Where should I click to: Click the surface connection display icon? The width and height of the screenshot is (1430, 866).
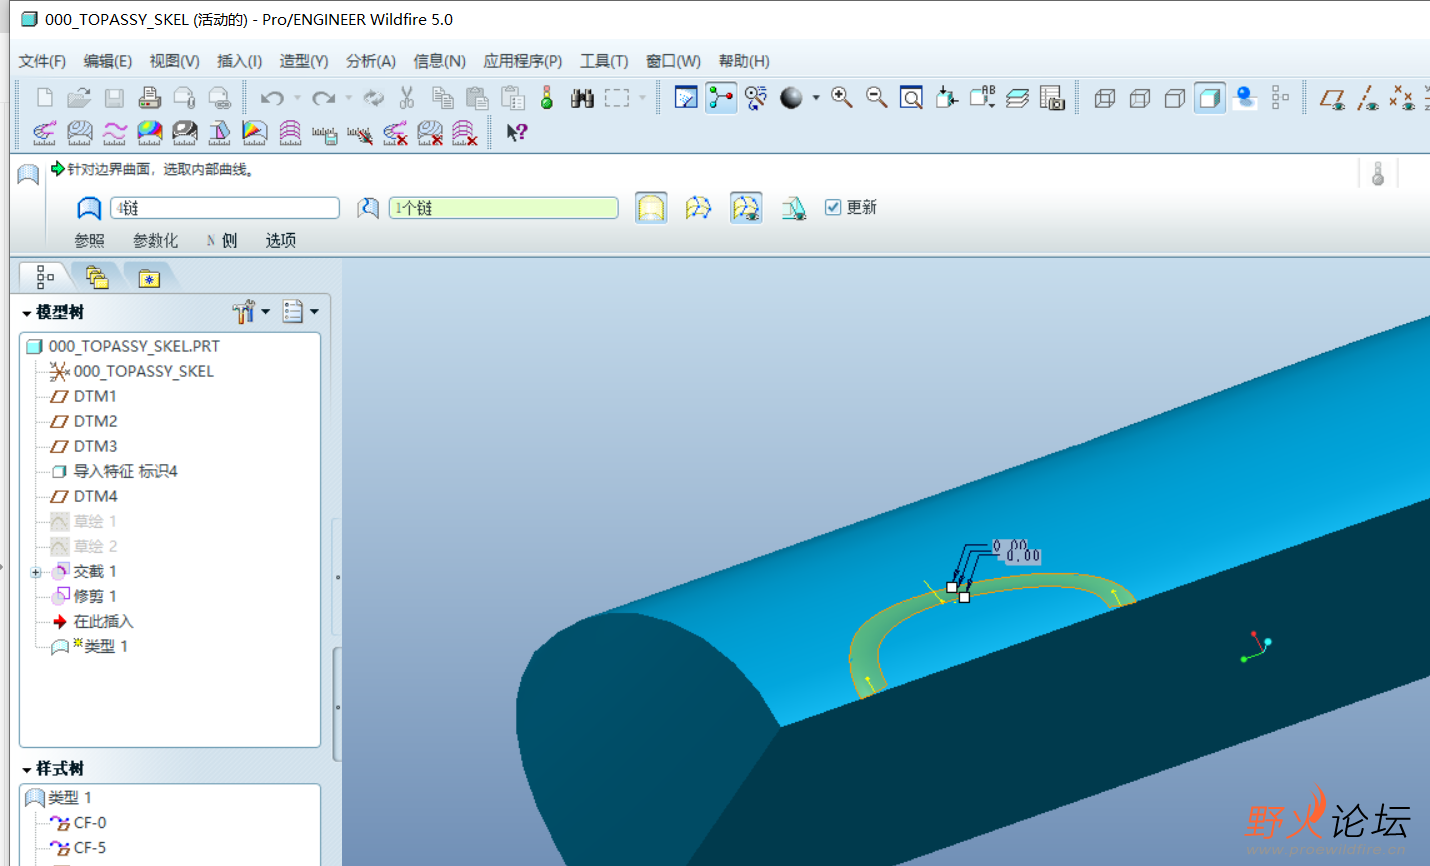coord(746,208)
